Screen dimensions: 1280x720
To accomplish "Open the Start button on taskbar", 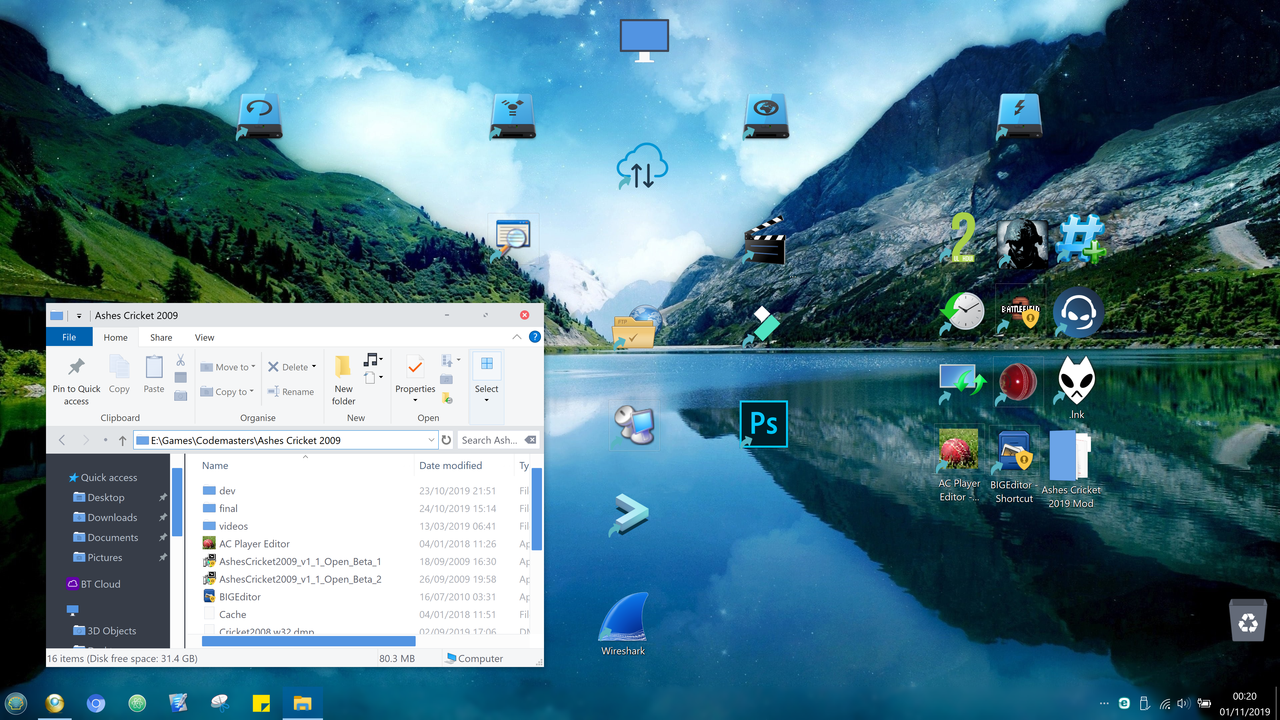I will [x=15, y=703].
